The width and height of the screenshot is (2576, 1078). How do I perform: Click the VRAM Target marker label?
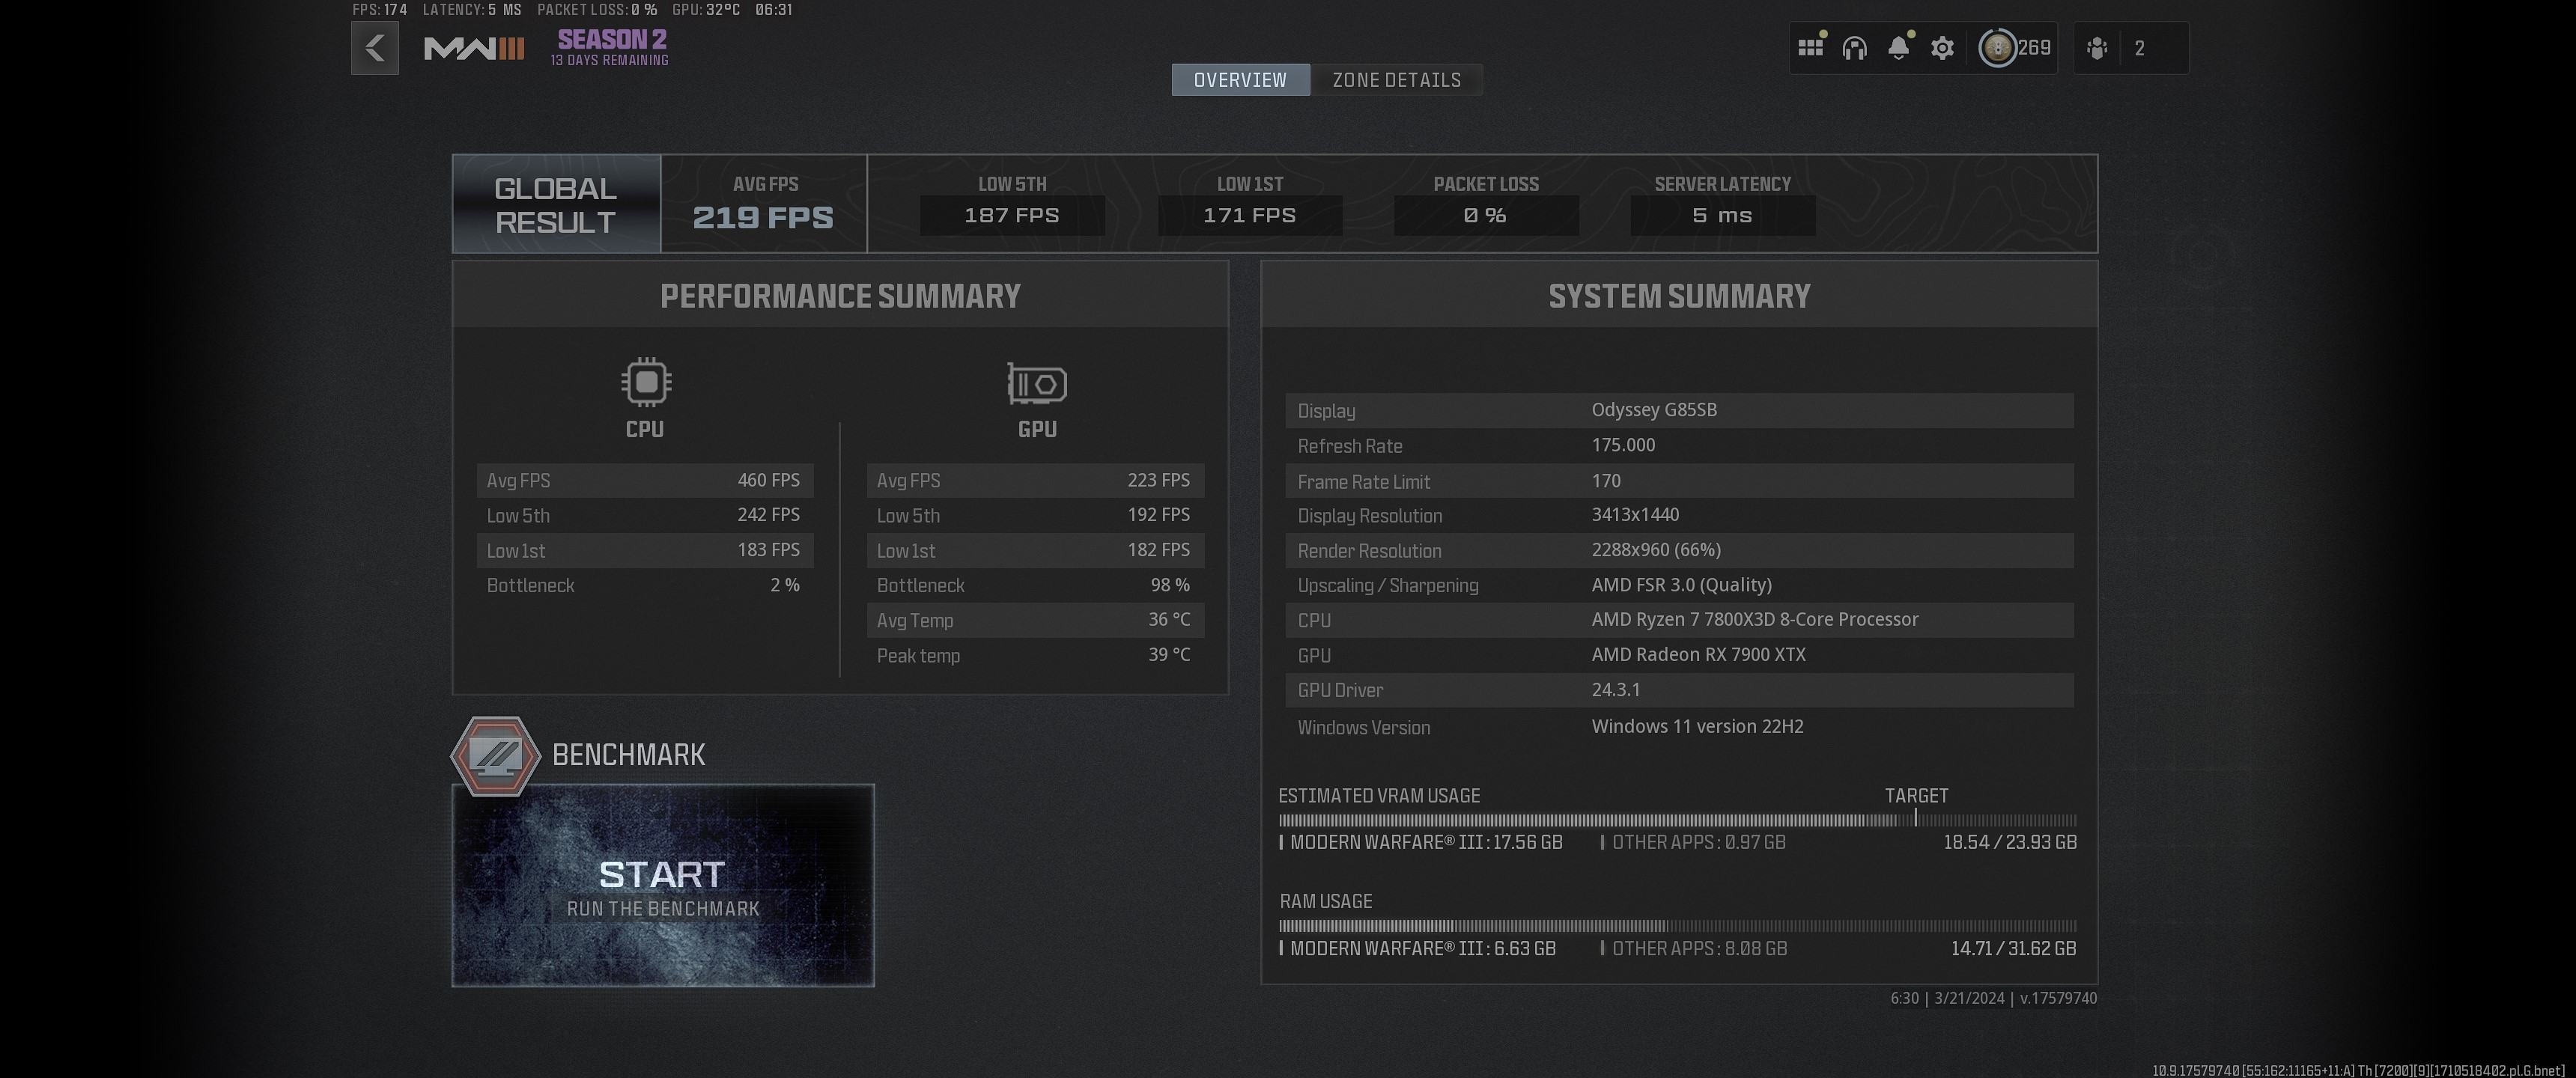(1916, 796)
